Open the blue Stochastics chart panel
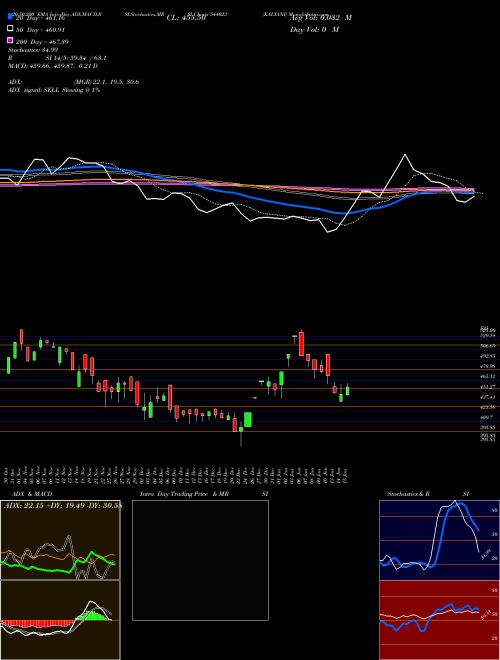The height and width of the screenshot is (660, 500). pos(439,540)
